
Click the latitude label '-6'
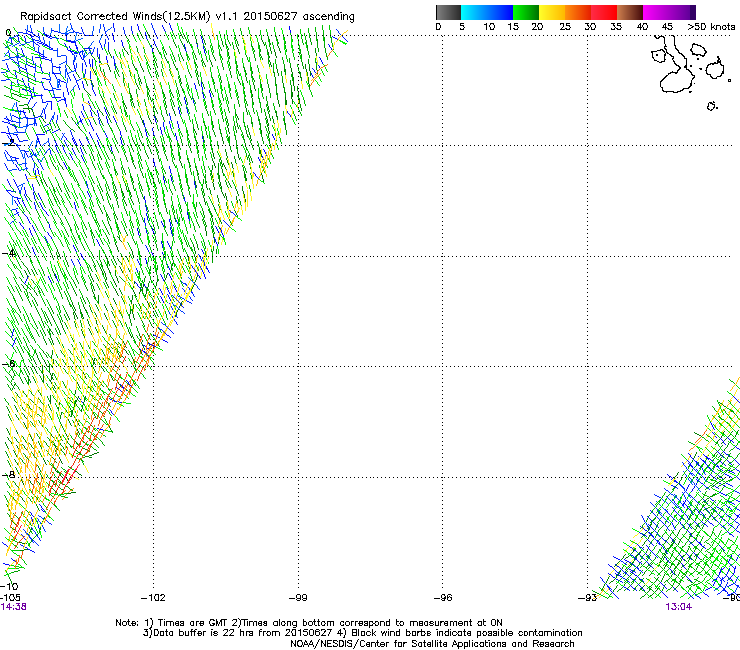coord(9,363)
